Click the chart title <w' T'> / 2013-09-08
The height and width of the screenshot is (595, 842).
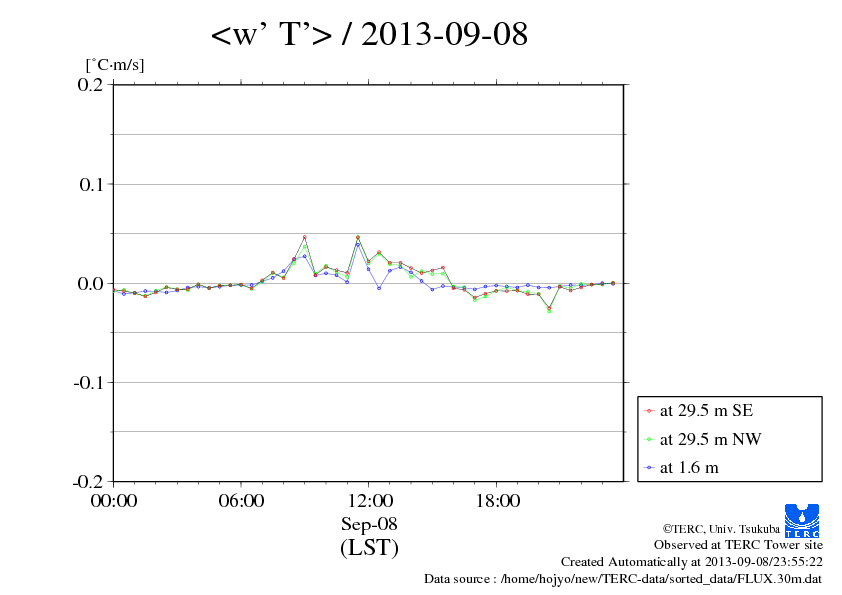[x=369, y=34]
